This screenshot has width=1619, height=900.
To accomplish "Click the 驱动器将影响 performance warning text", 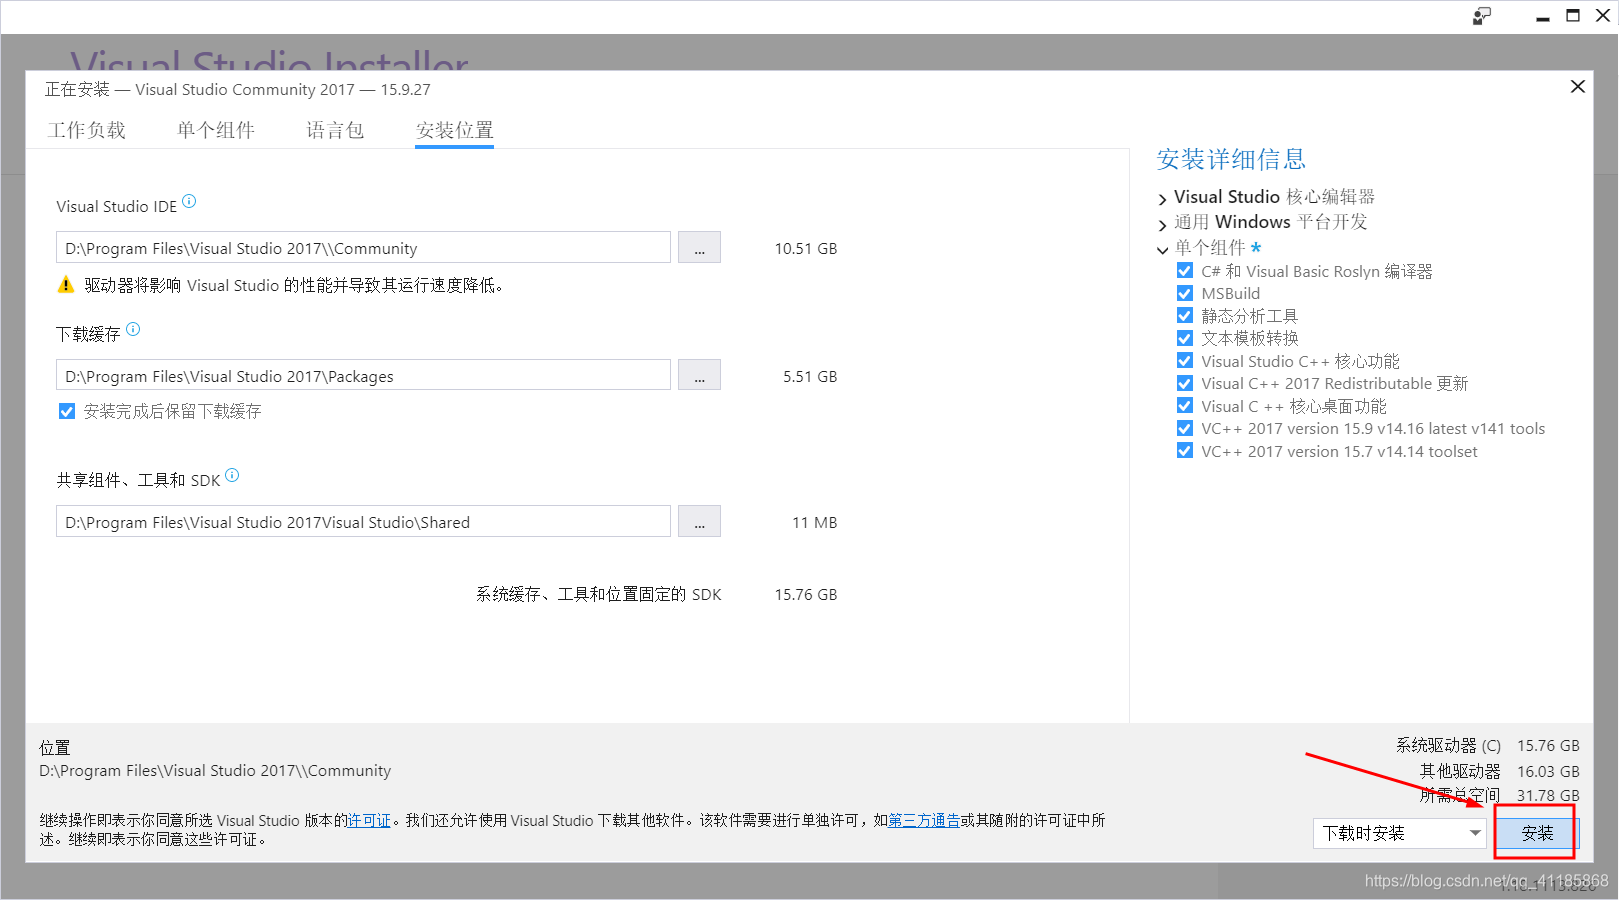I will (x=295, y=286).
